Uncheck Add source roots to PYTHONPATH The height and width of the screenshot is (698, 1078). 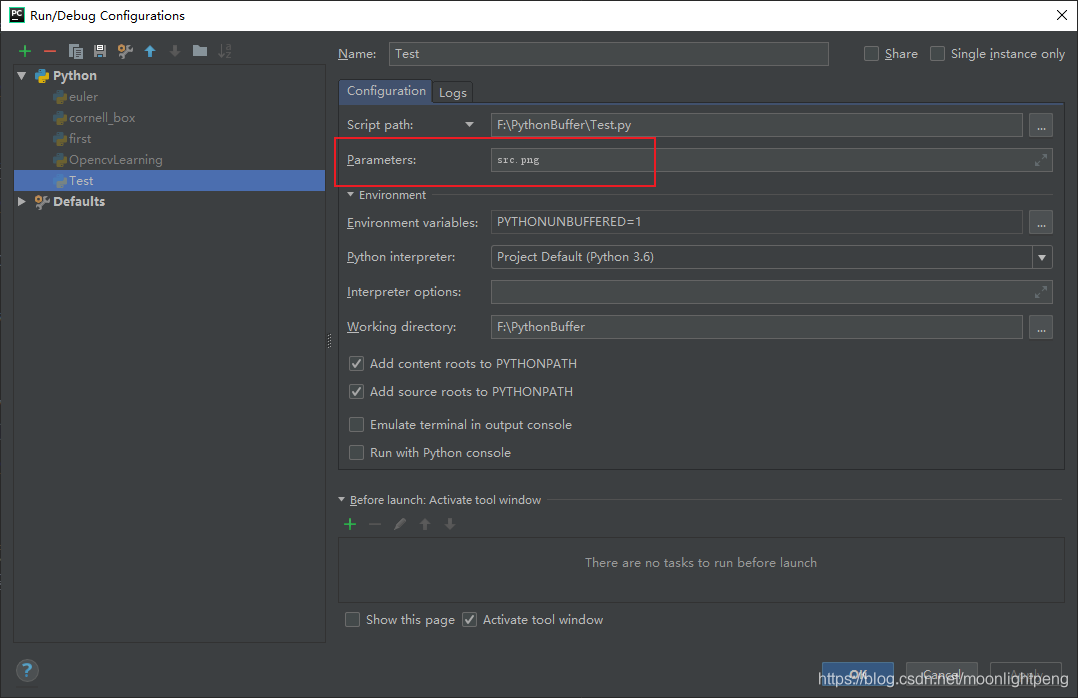click(x=356, y=392)
